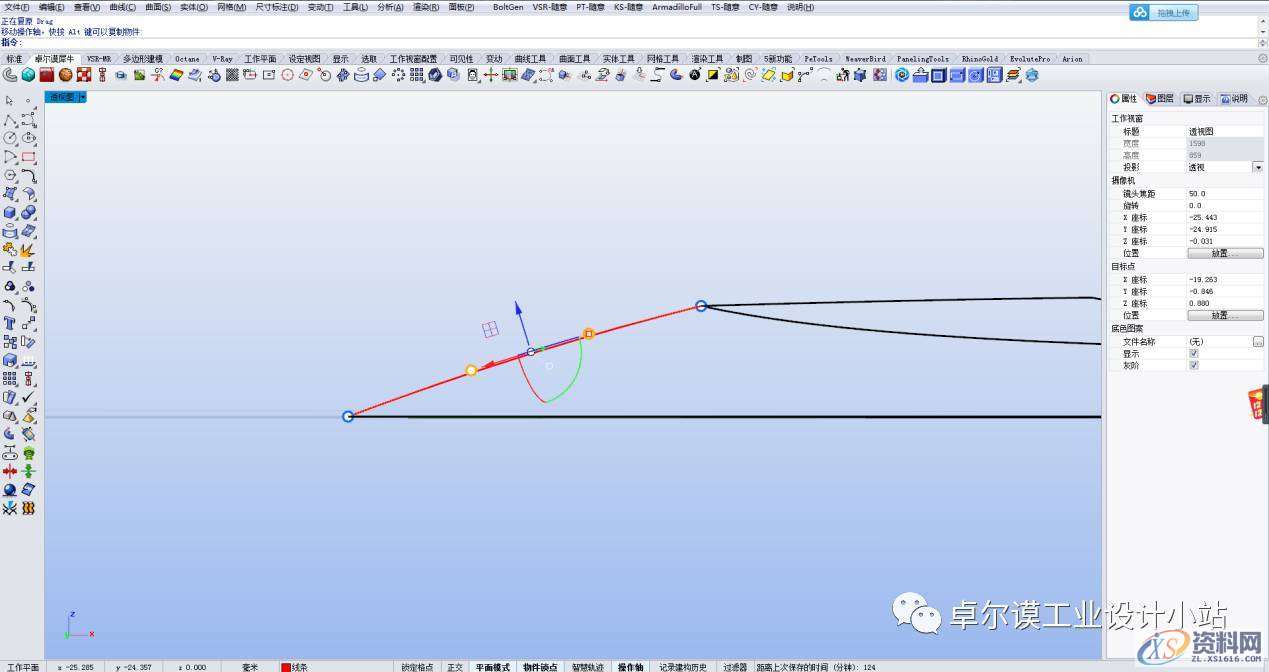Image resolution: width=1269 pixels, height=672 pixels.
Task: Click the orange basketball icon in toolbar
Action: click(65, 75)
